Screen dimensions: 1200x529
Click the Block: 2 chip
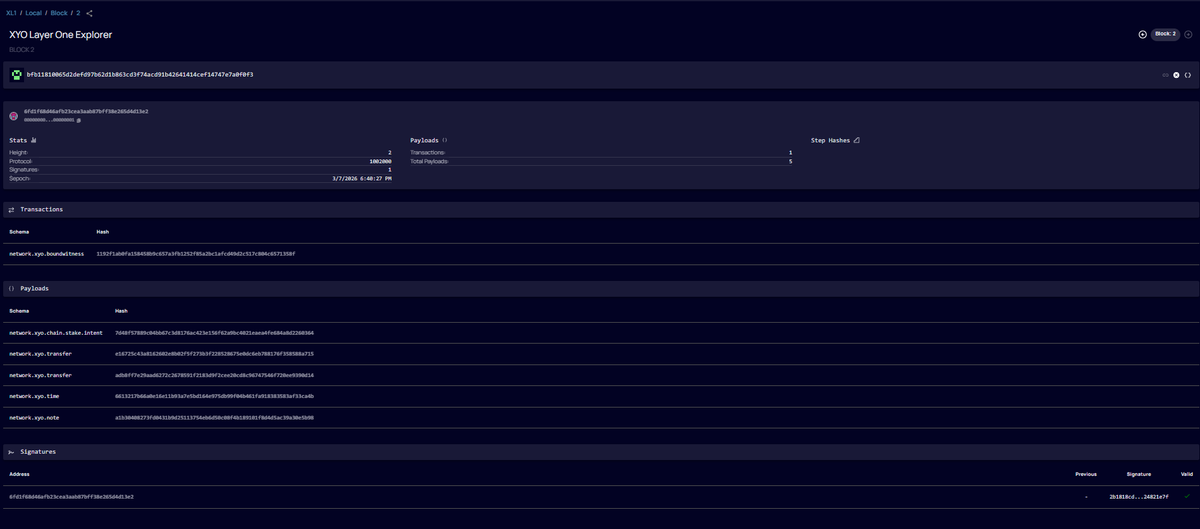click(x=1166, y=34)
